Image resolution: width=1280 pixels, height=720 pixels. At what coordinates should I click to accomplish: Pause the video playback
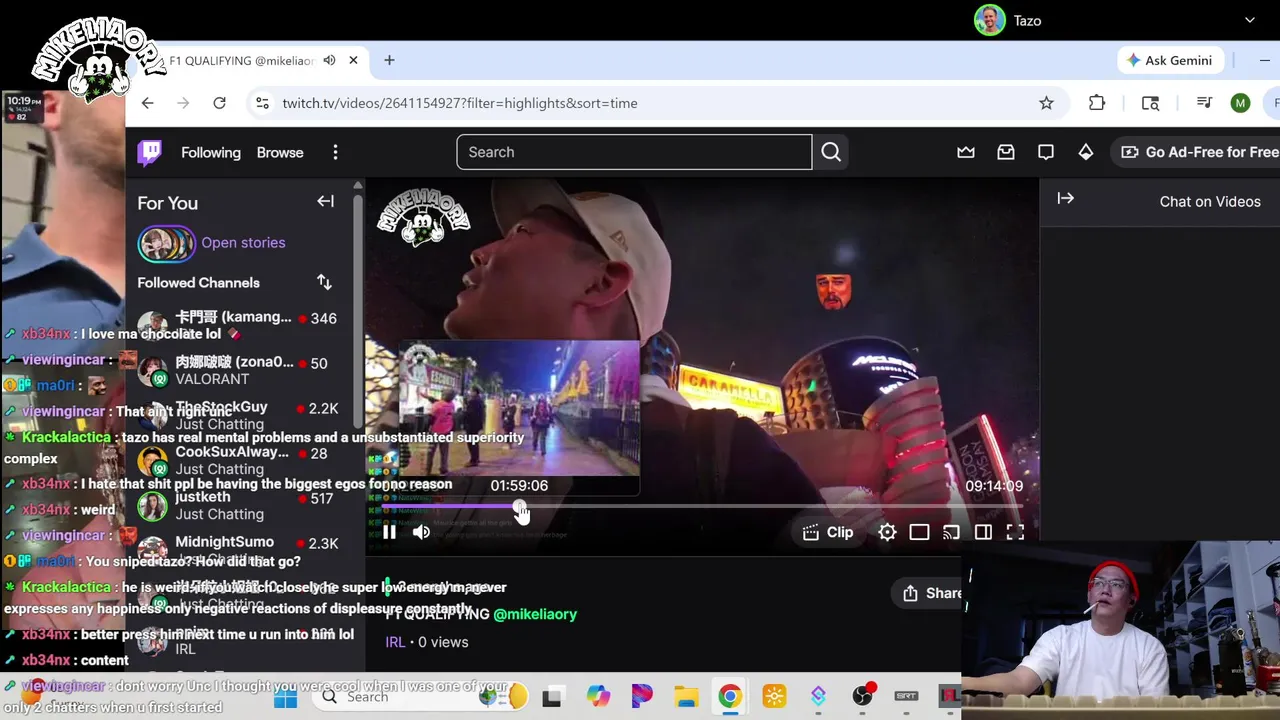pos(389,533)
